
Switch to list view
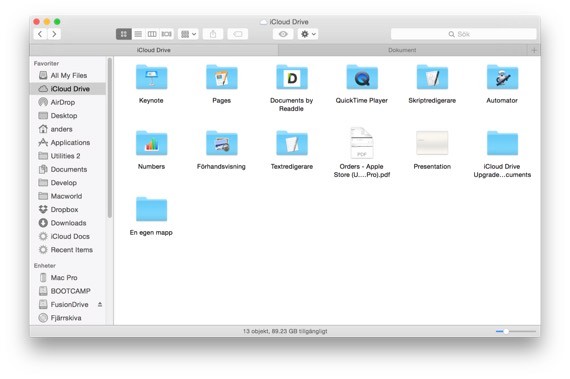[138, 34]
